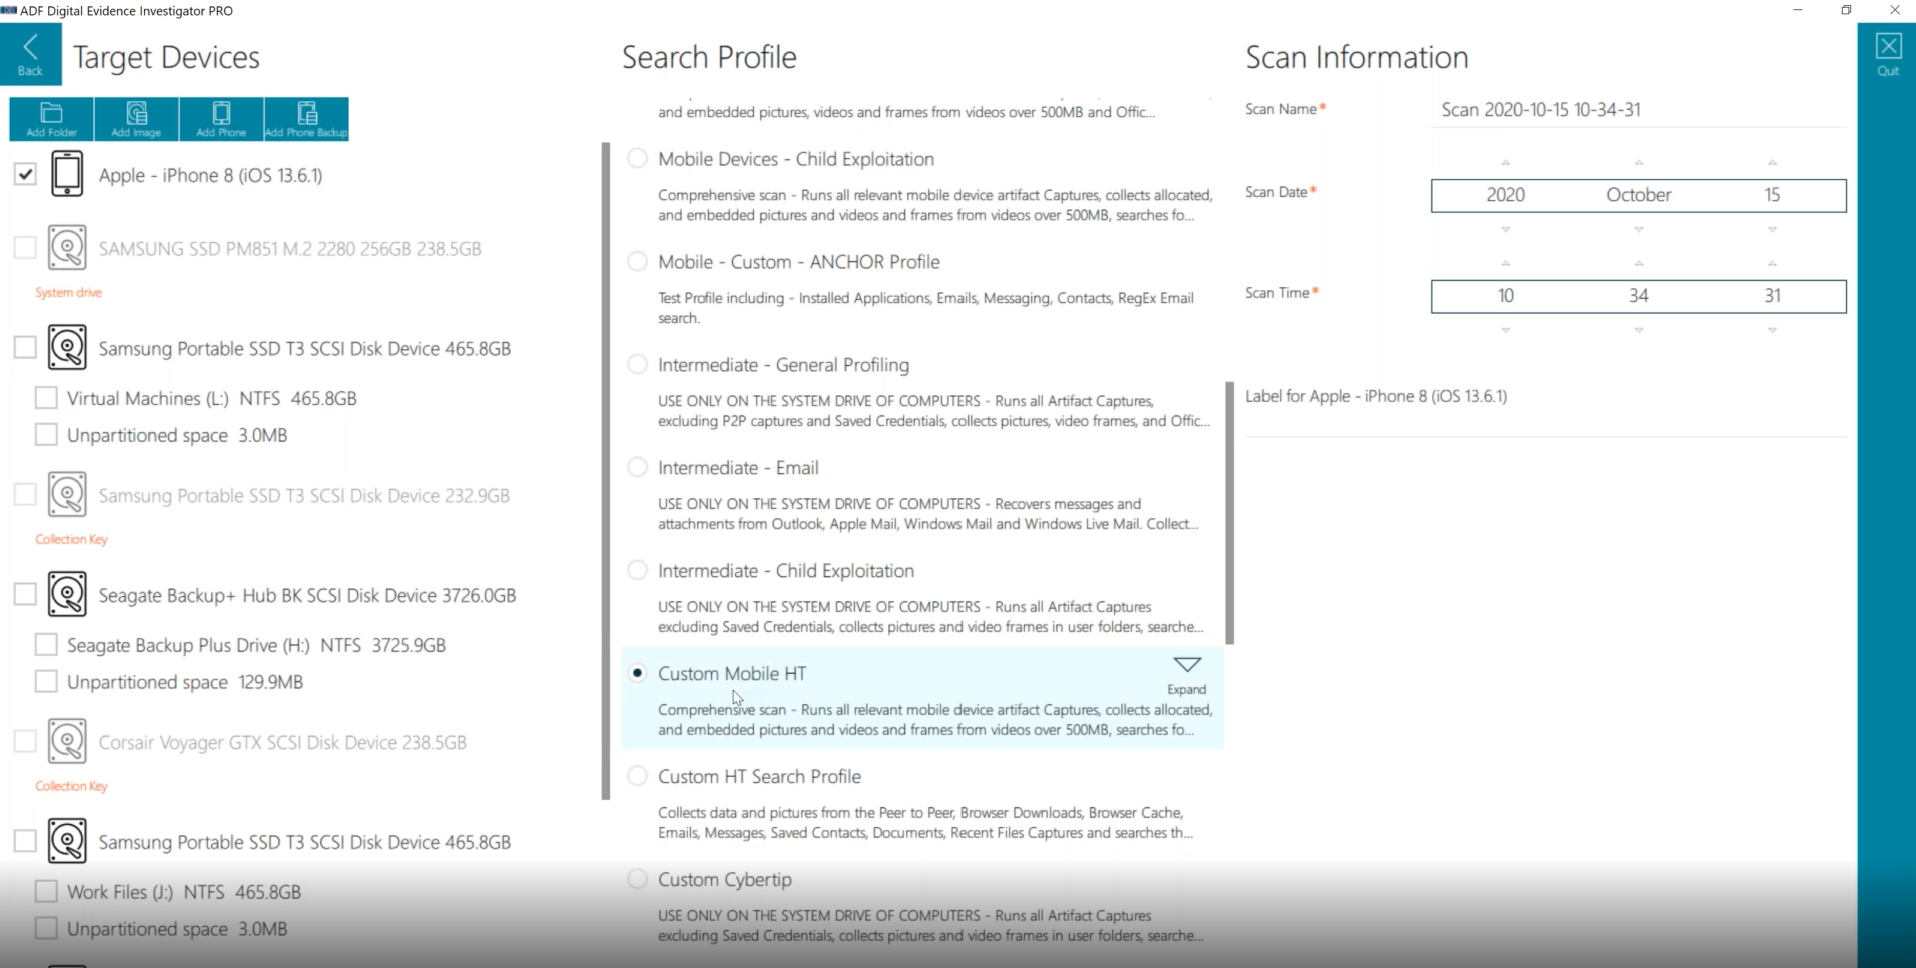The image size is (1916, 968).
Task: Click the 2020 year value in Scan Date
Action: [x=1505, y=195]
